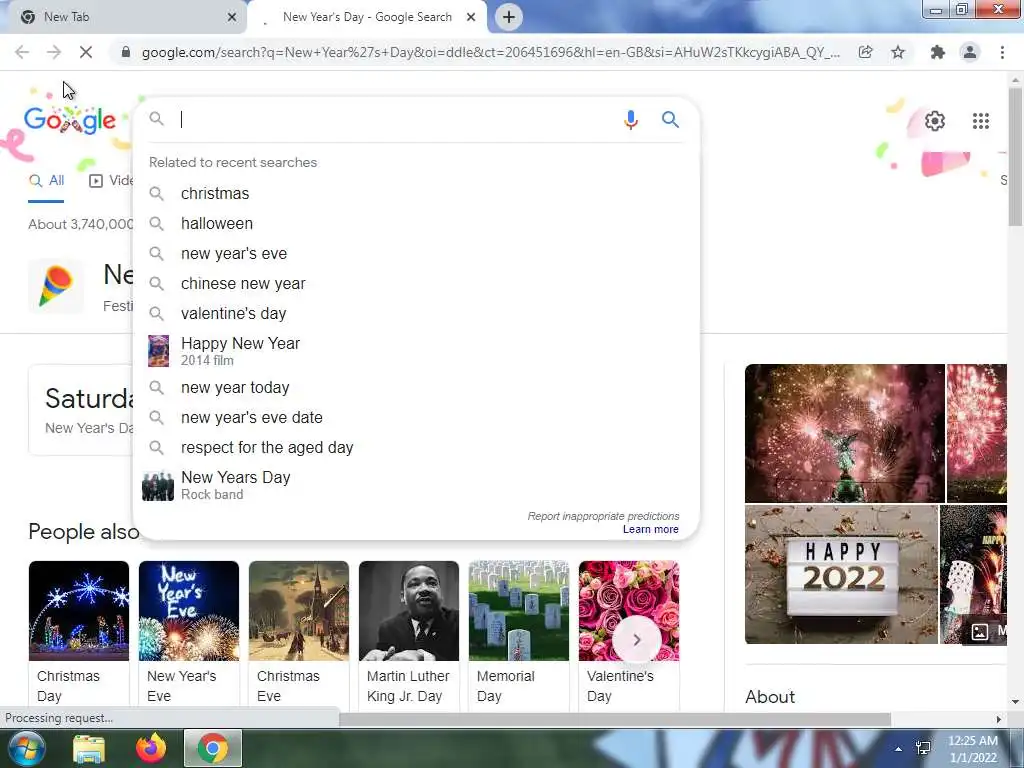Choose new year's eve date suggestion
The width and height of the screenshot is (1024, 768).
(416, 417)
